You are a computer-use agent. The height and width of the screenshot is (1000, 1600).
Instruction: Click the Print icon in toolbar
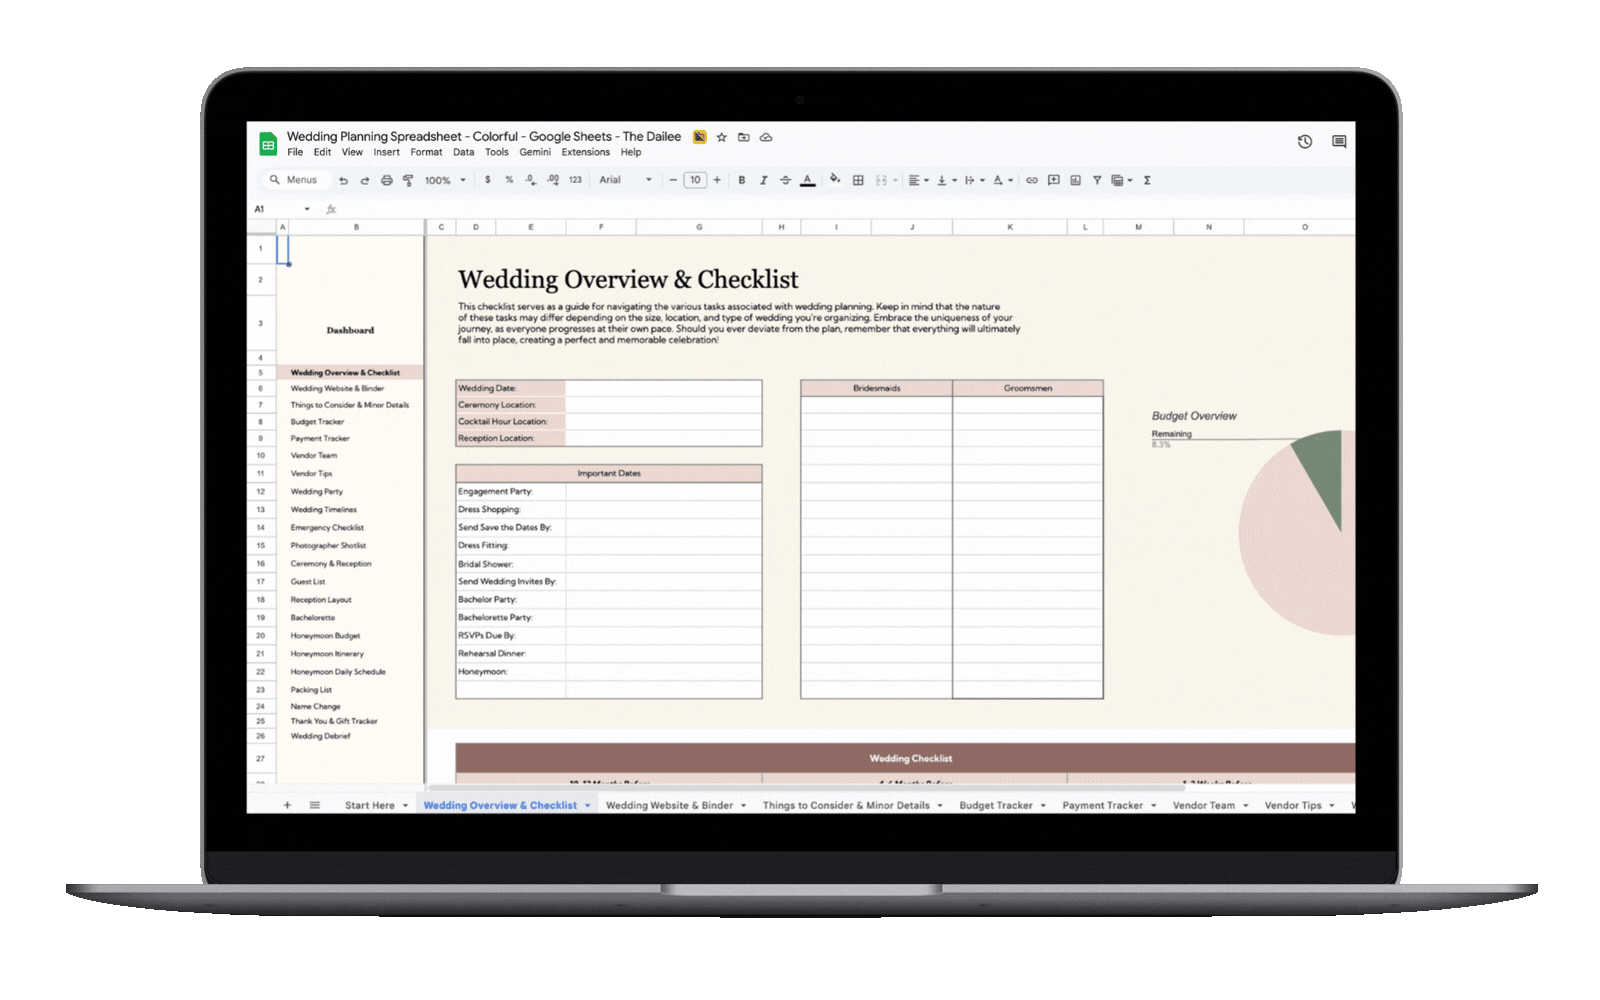click(x=386, y=181)
